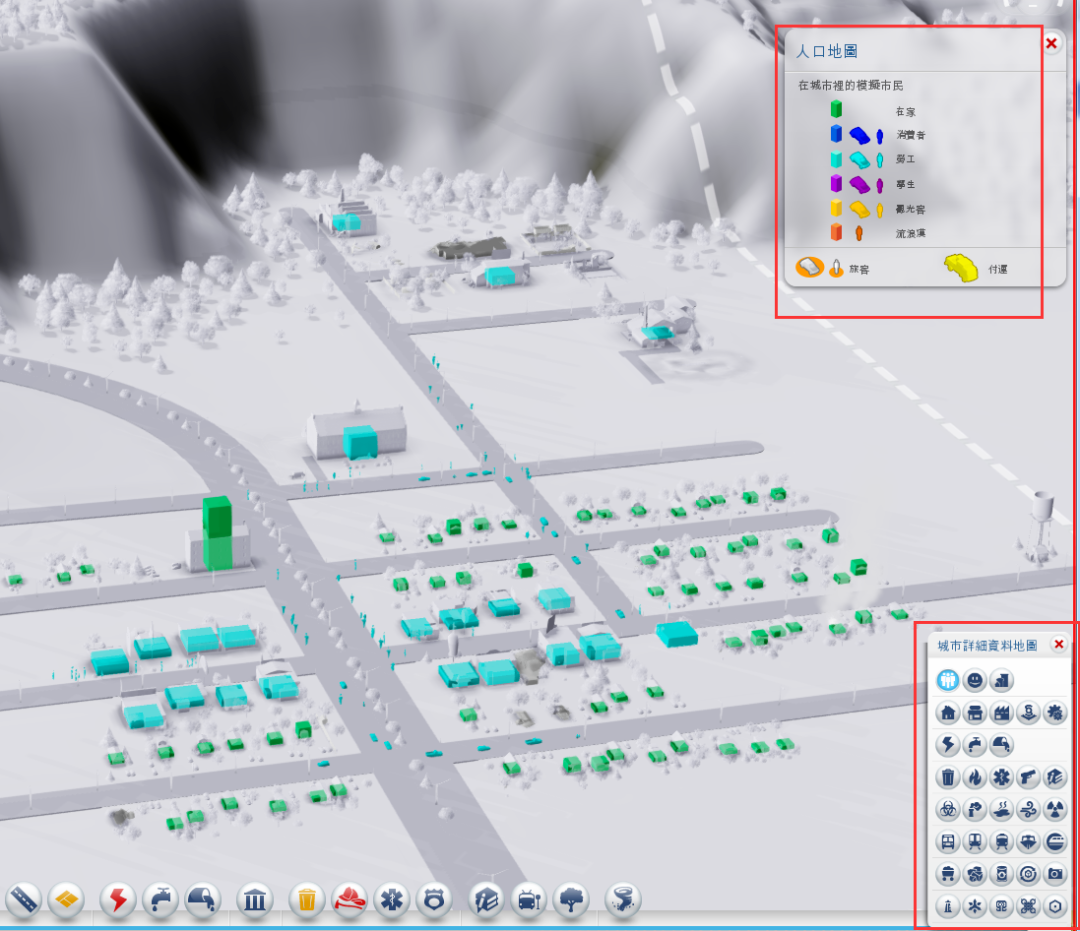The height and width of the screenshot is (931, 1080).
Task: Show the Air travel plane data map
Action: coord(1055,841)
